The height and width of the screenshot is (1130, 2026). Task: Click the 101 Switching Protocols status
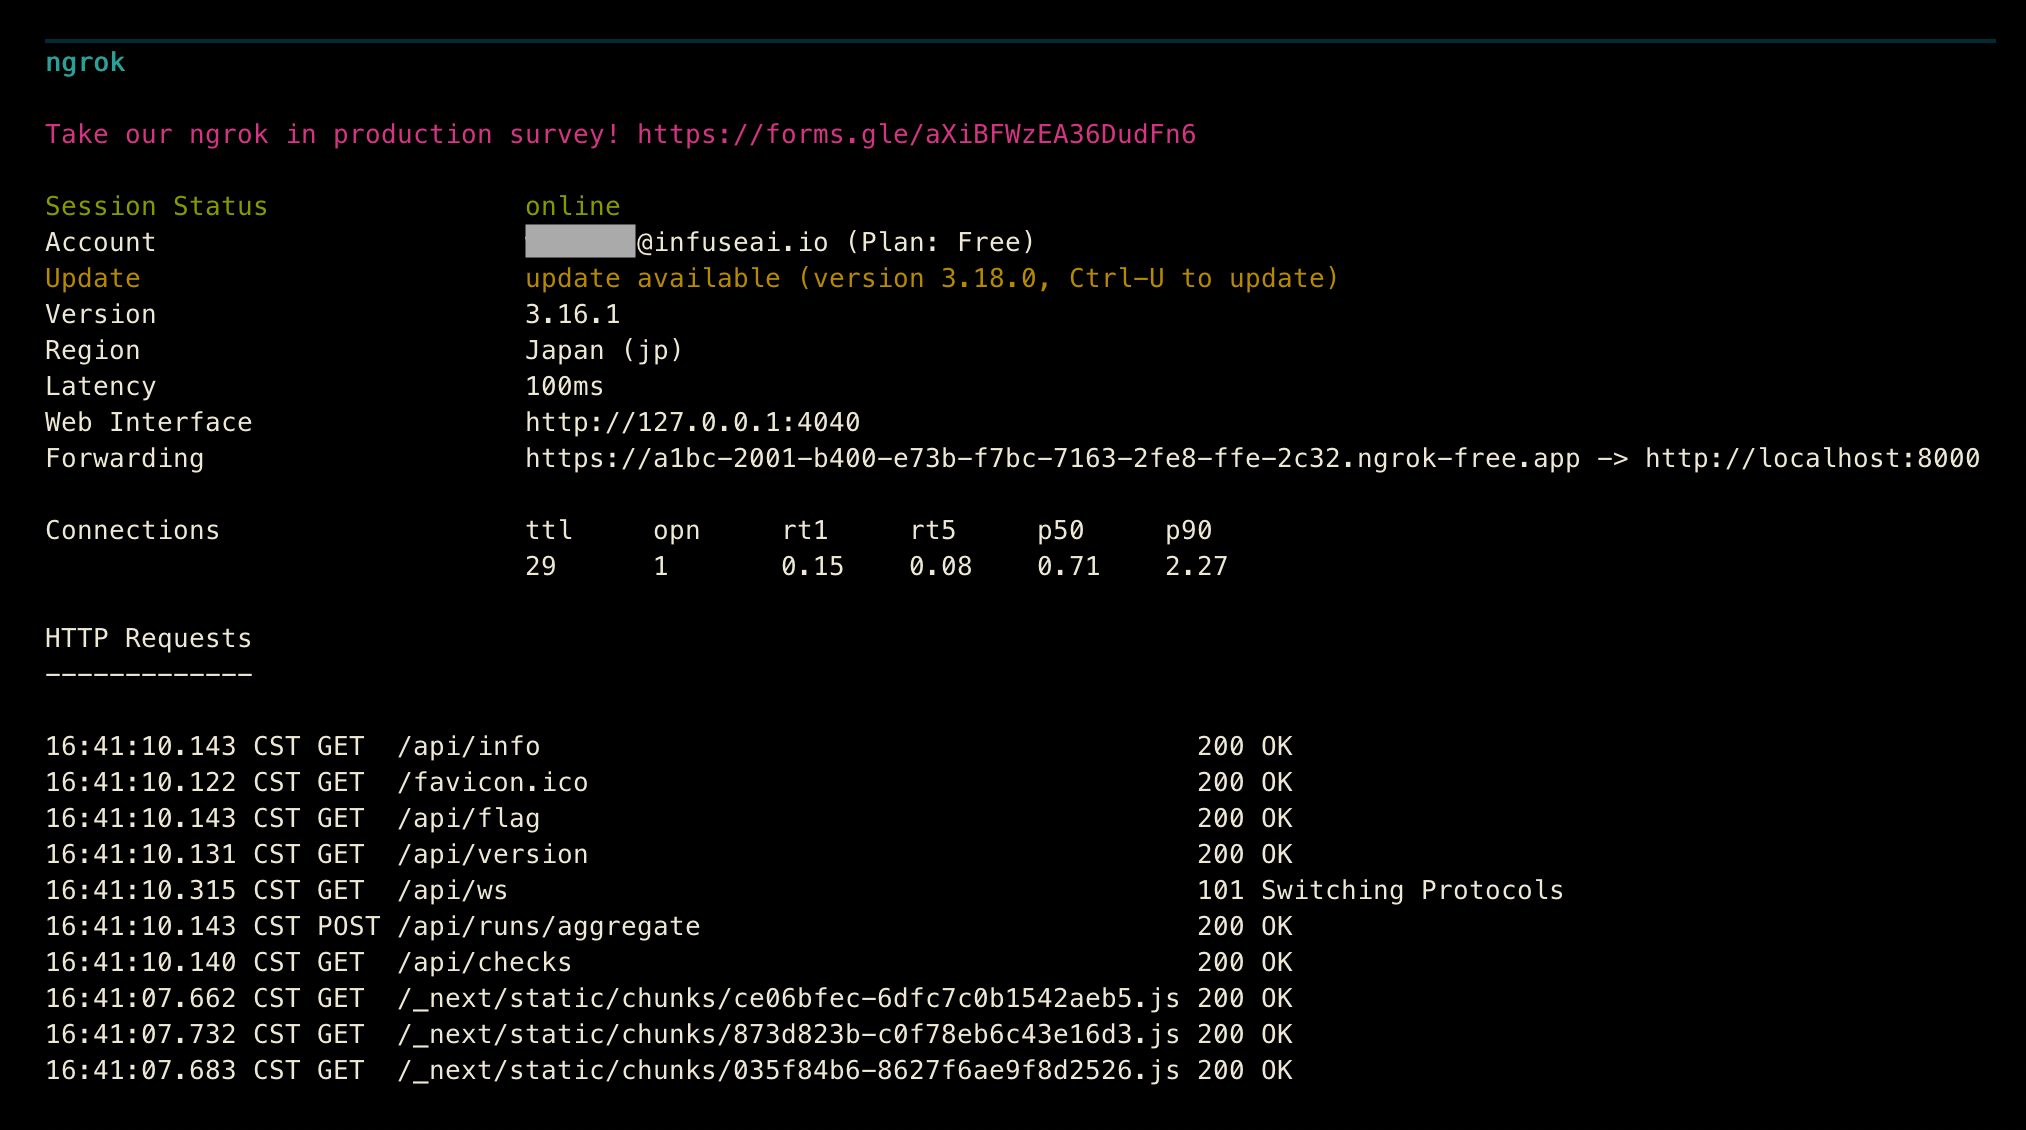[1381, 890]
